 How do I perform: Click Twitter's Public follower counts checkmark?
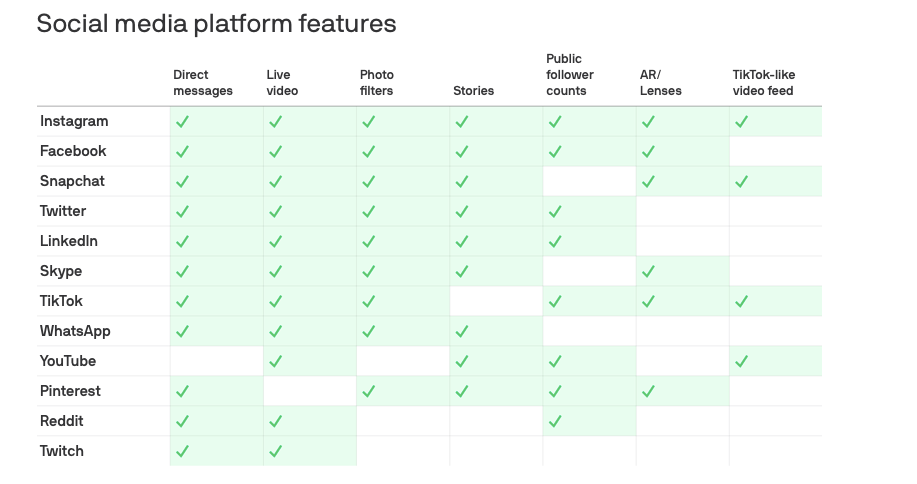tap(555, 212)
